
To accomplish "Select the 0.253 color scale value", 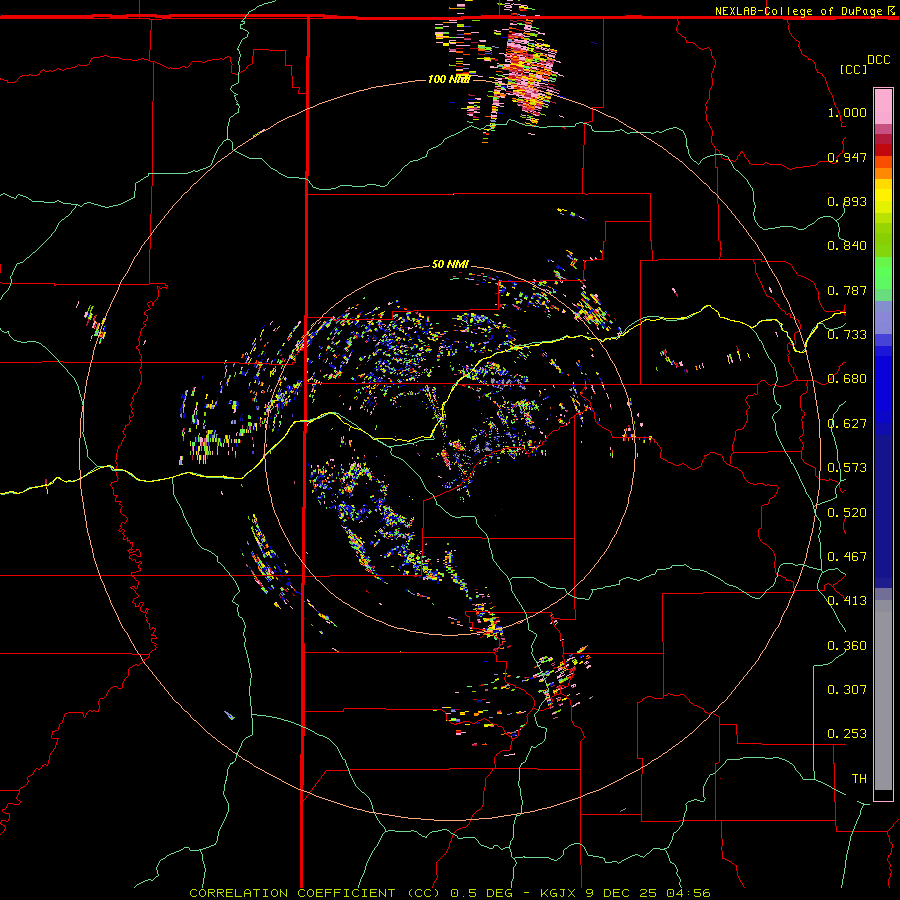I will point(847,734).
